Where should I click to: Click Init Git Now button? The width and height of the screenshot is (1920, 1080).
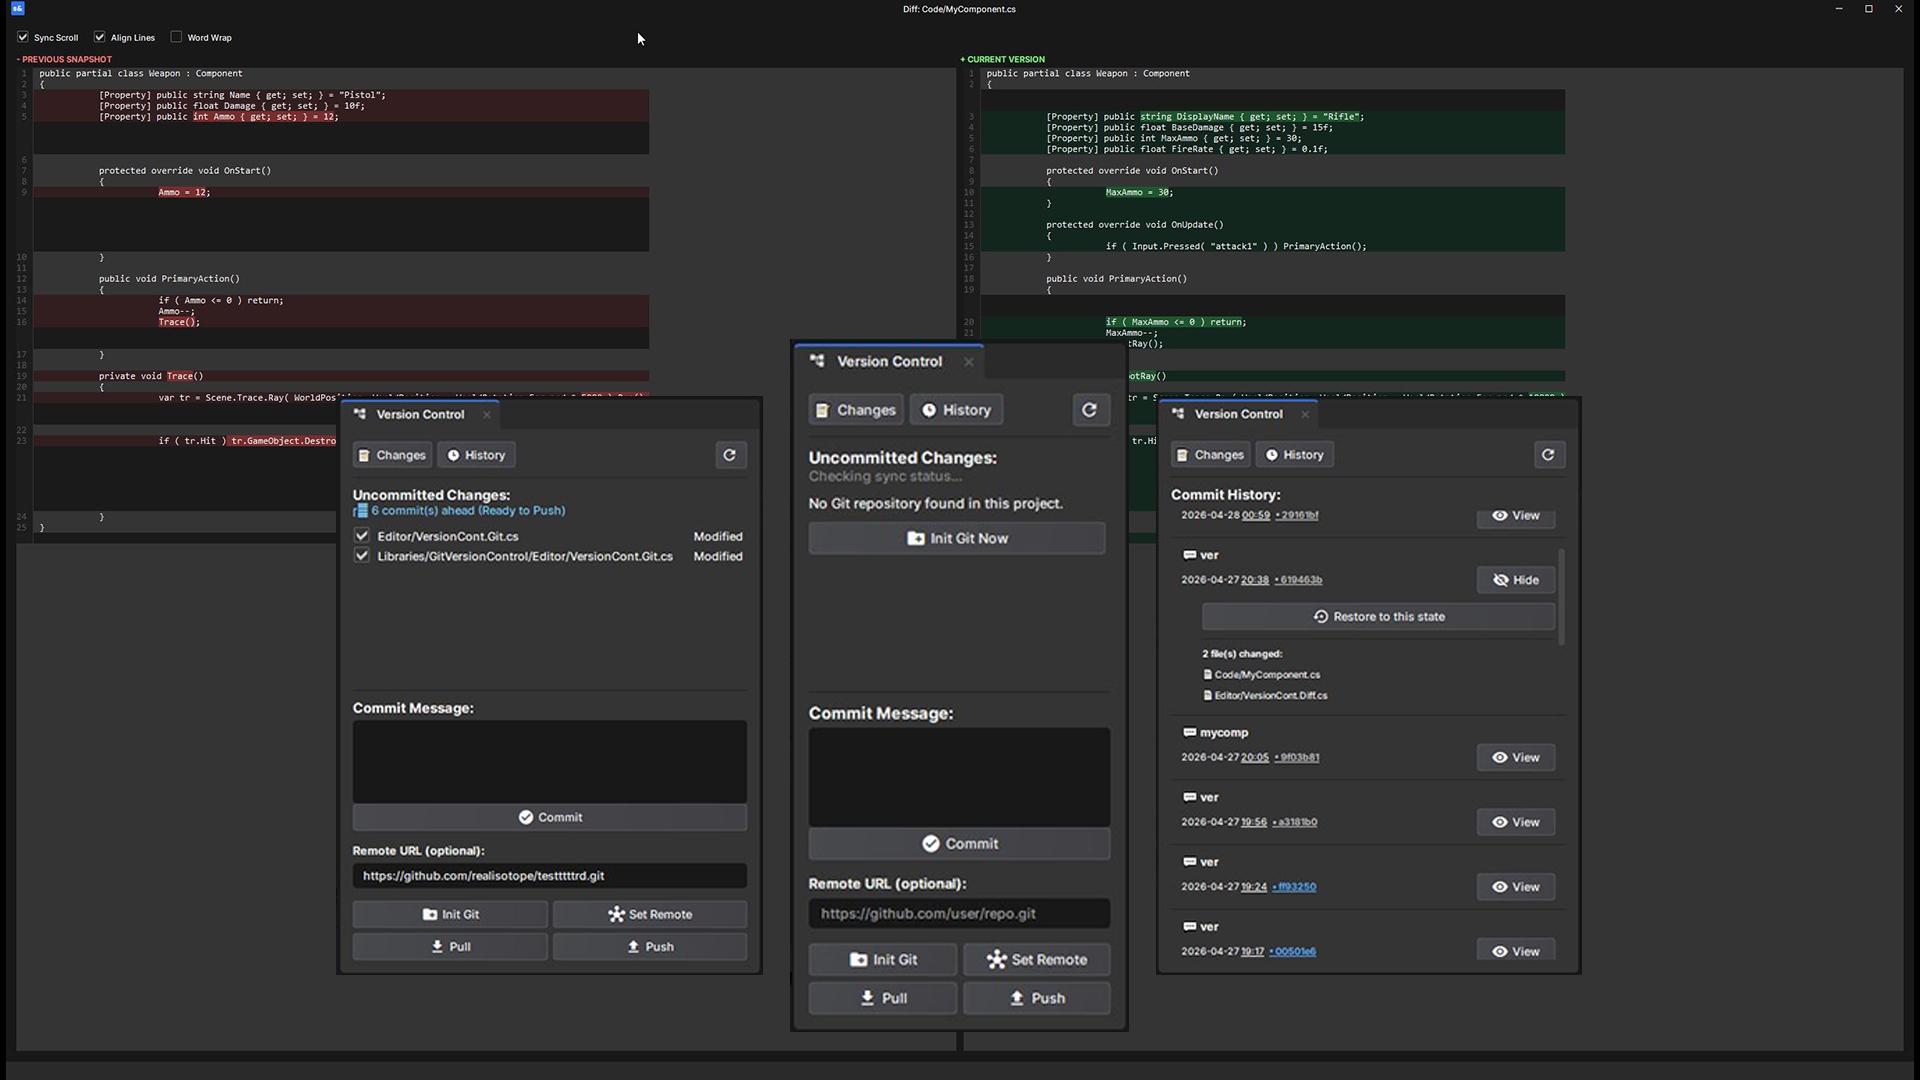957,538
